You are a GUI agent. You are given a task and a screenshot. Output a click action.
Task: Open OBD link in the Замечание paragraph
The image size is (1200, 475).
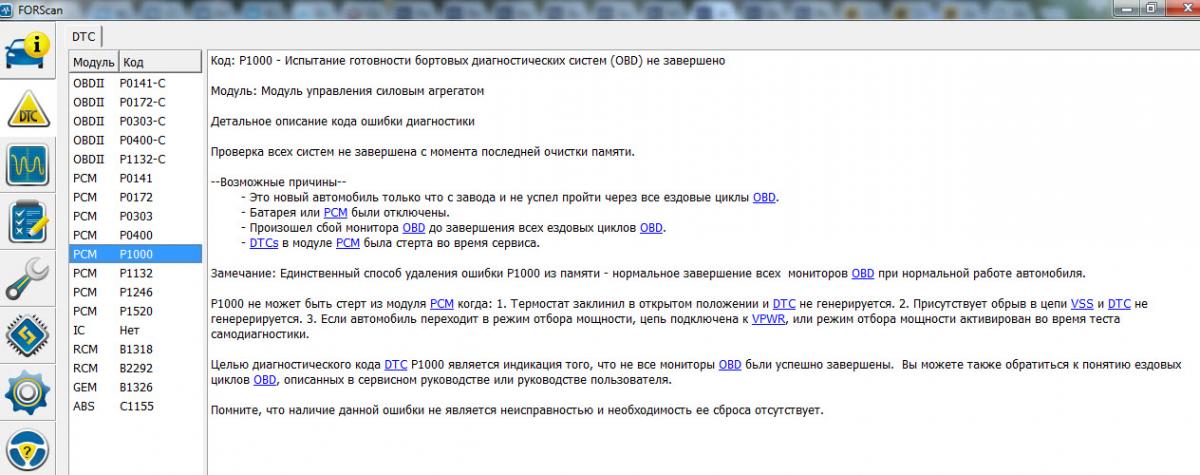863,273
